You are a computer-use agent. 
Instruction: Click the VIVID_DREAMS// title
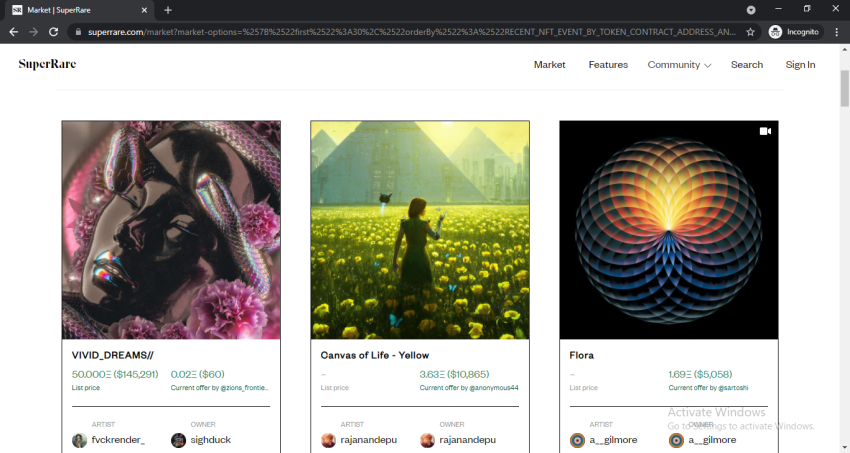[x=112, y=355]
